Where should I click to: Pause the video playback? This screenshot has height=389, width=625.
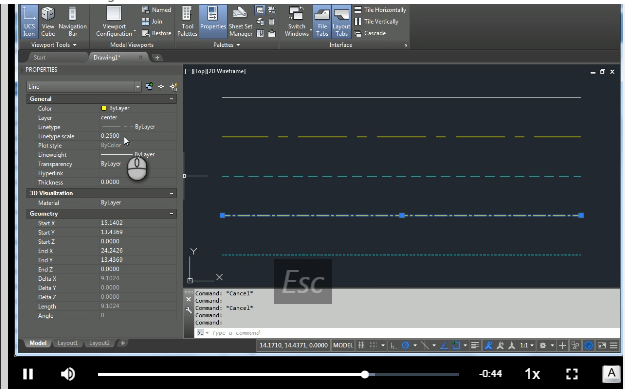[x=28, y=374]
